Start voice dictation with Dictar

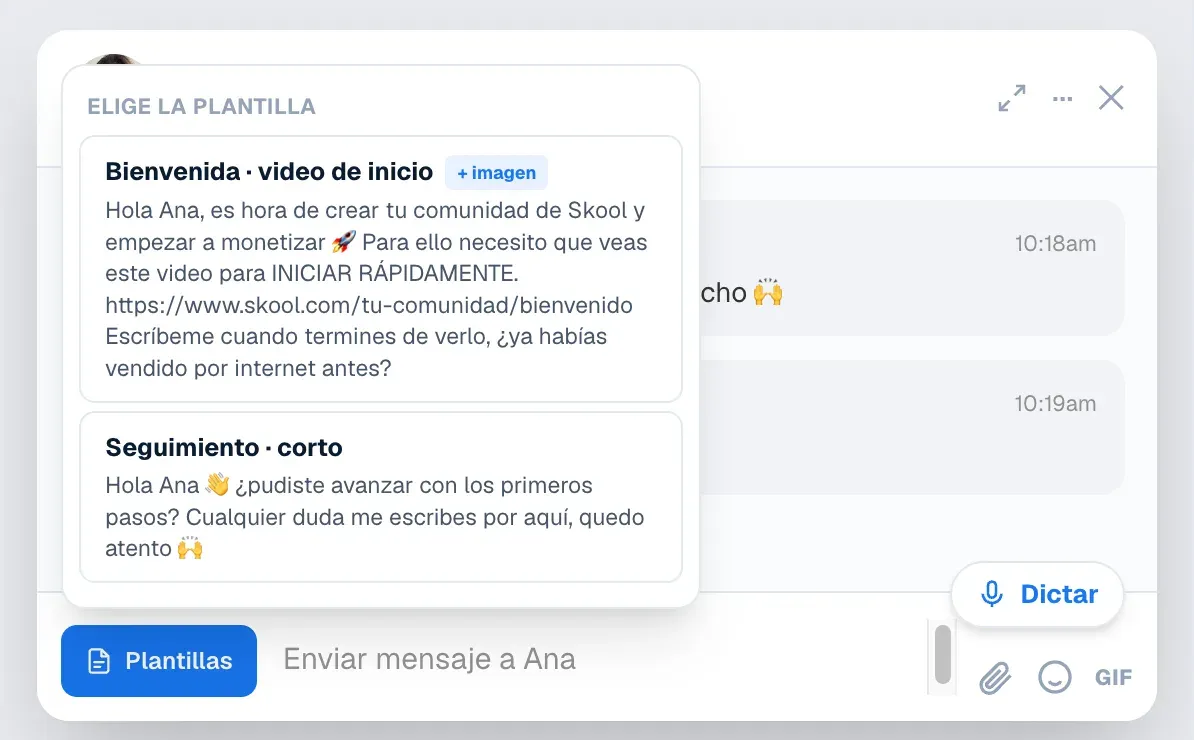[1037, 594]
